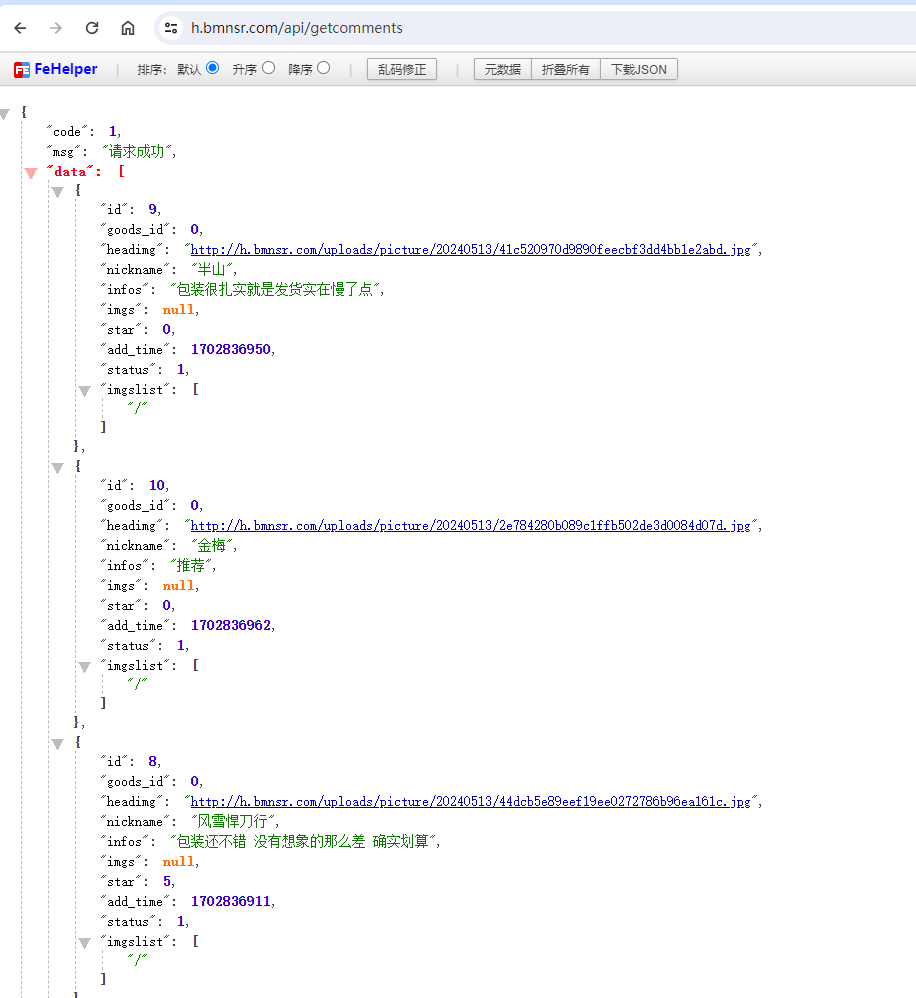916x998 pixels.
Task: Collapse the root JSON object
Action: point(5,115)
